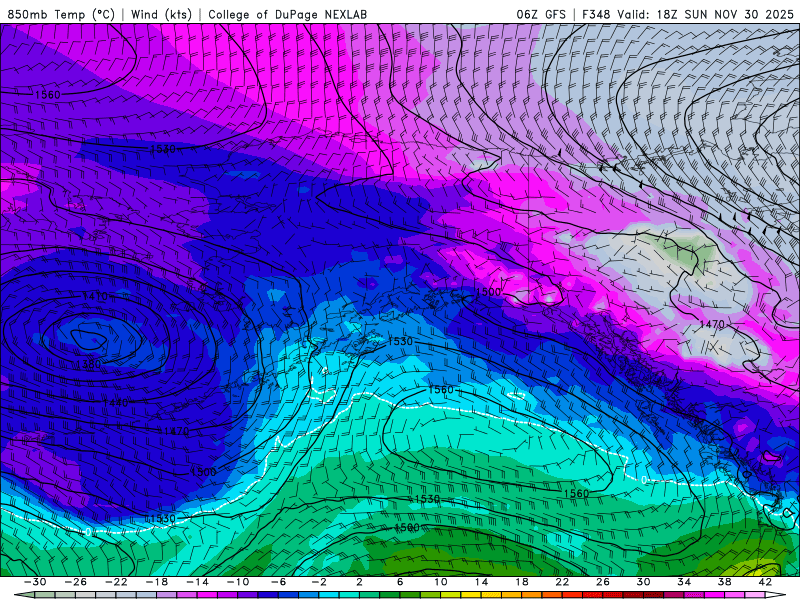Select the 1380 contour label
800x600 pixels.
[x=88, y=364]
